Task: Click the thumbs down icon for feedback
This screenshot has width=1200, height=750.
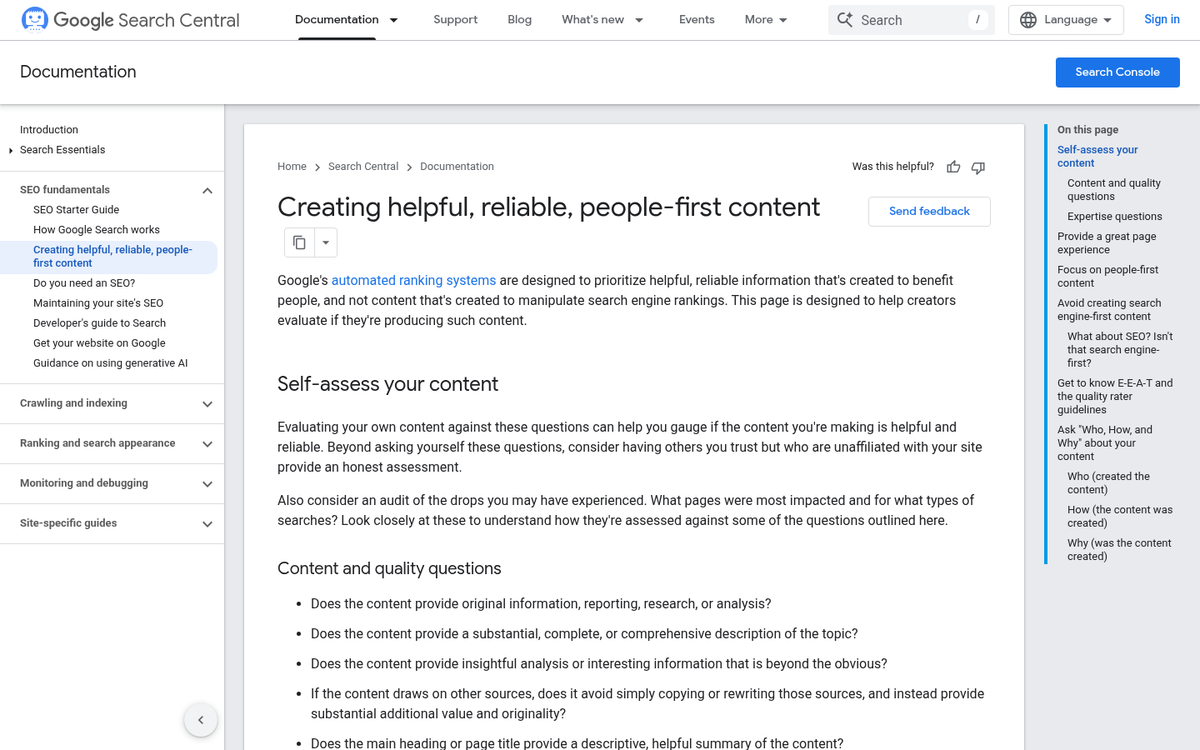Action: coord(978,167)
